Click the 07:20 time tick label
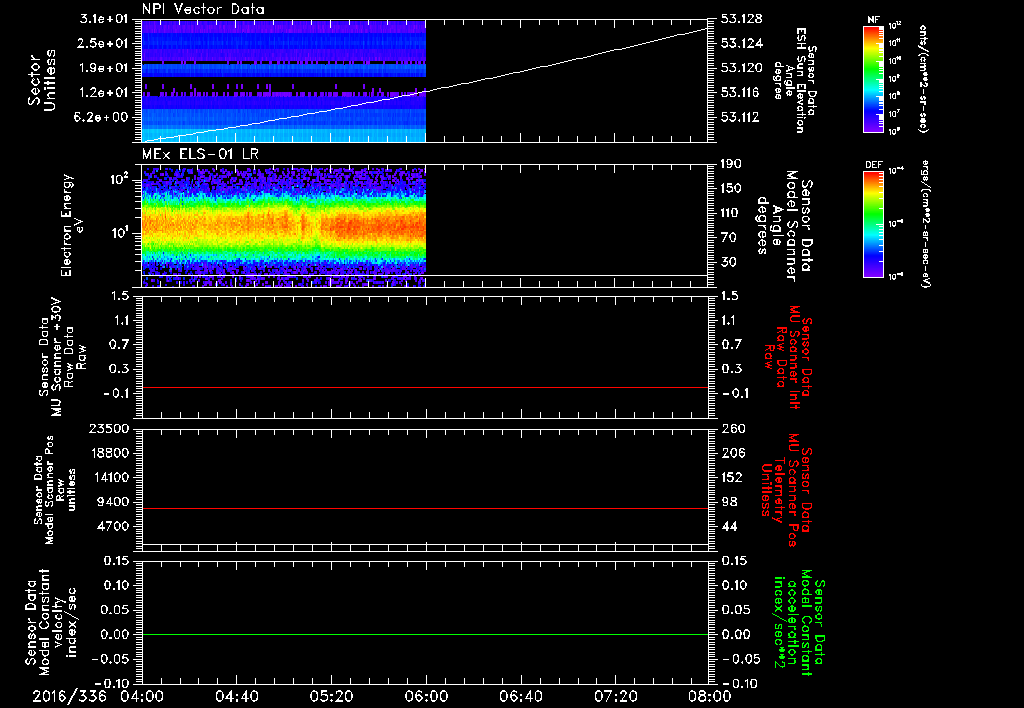The height and width of the screenshot is (708, 1024). pyautogui.click(x=615, y=696)
